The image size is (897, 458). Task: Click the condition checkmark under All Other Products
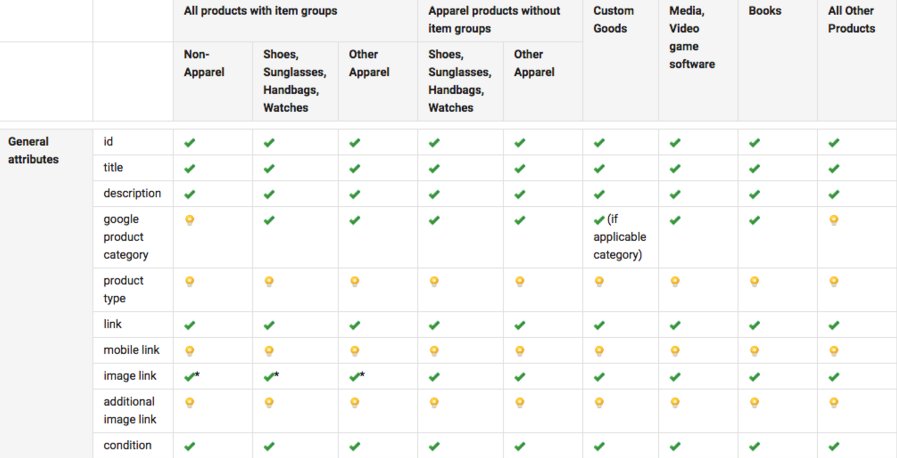[833, 447]
